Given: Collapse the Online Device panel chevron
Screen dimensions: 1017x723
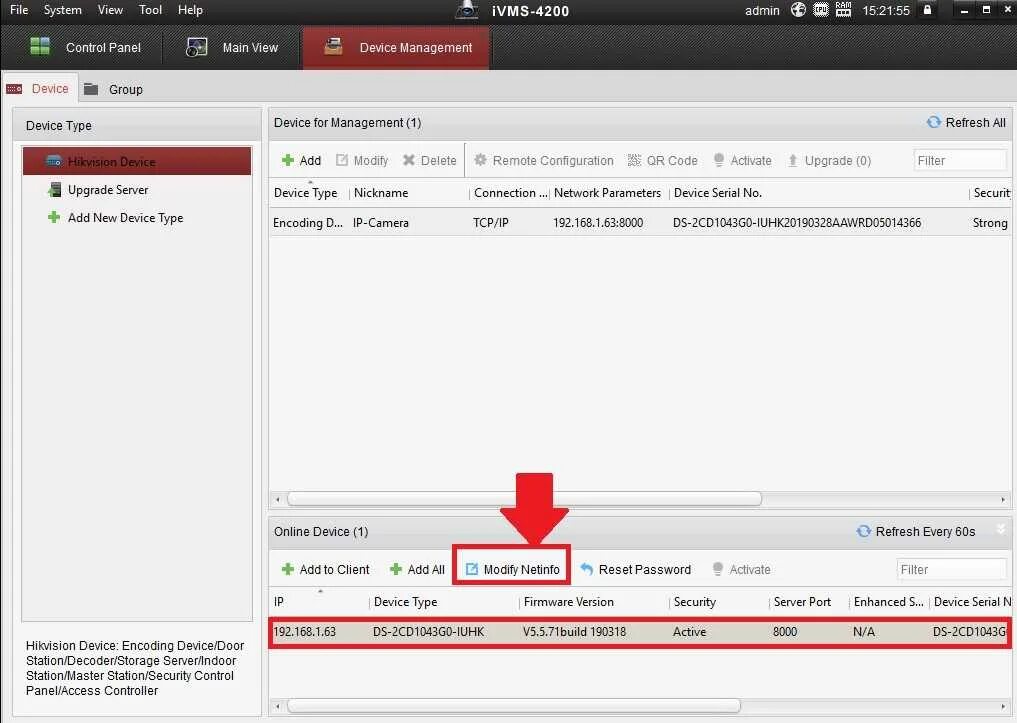Looking at the screenshot, I should (x=1003, y=531).
